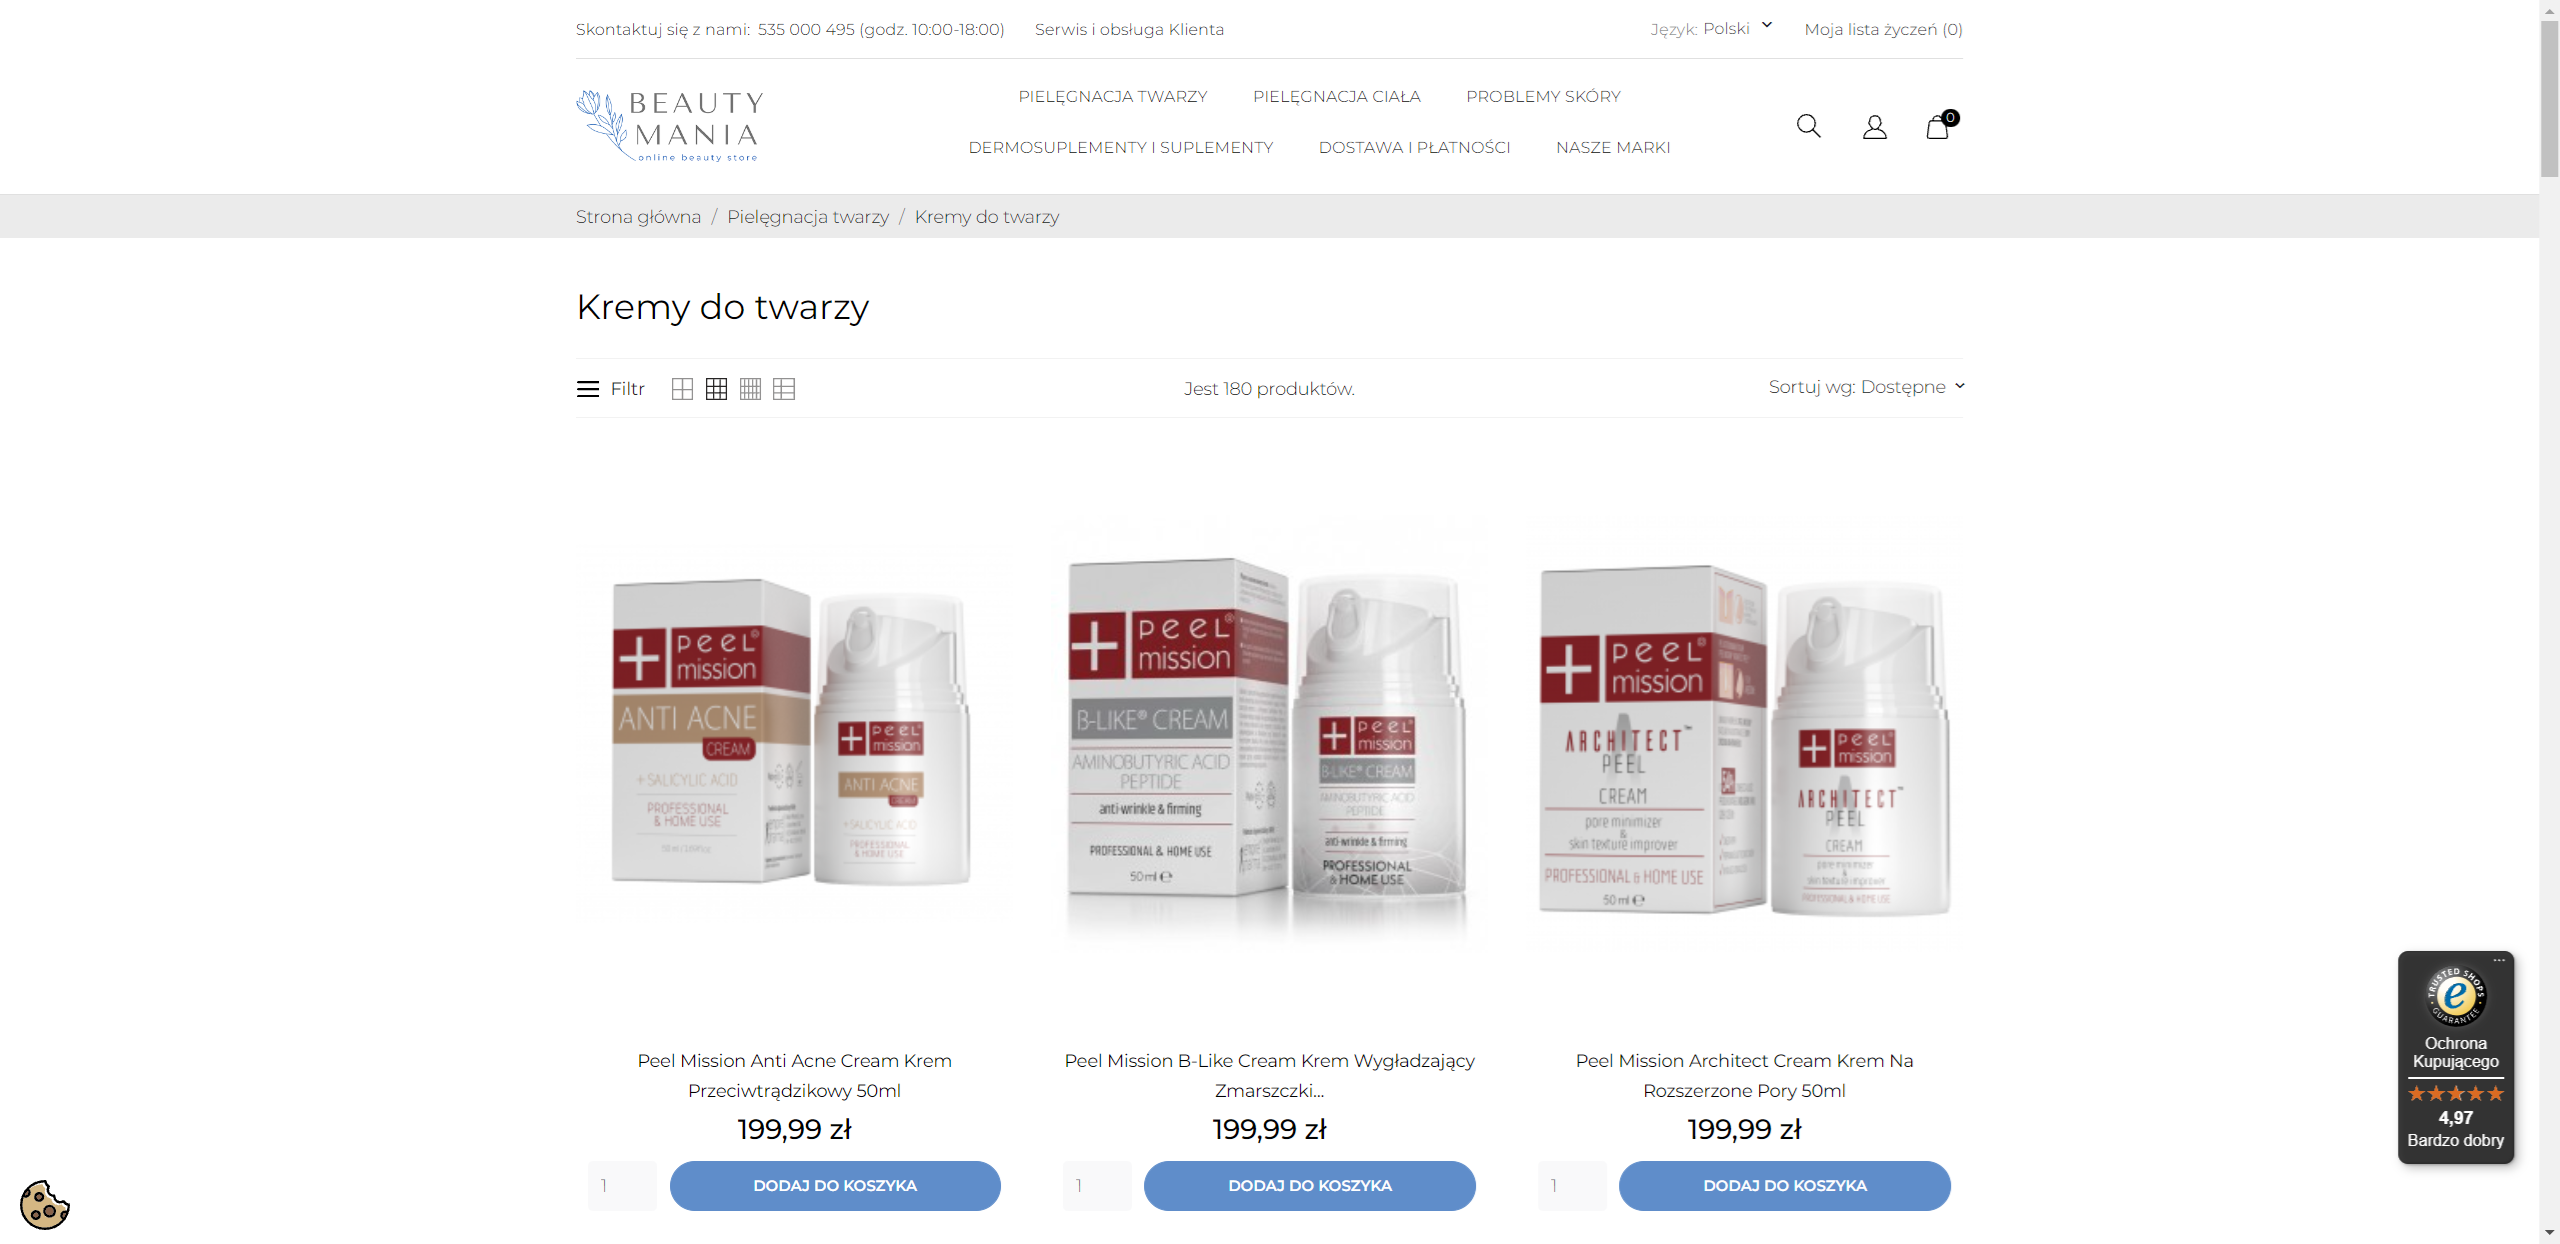Open the shopping bag cart icon
The width and height of the screenshot is (2560, 1244).
coord(1940,125)
